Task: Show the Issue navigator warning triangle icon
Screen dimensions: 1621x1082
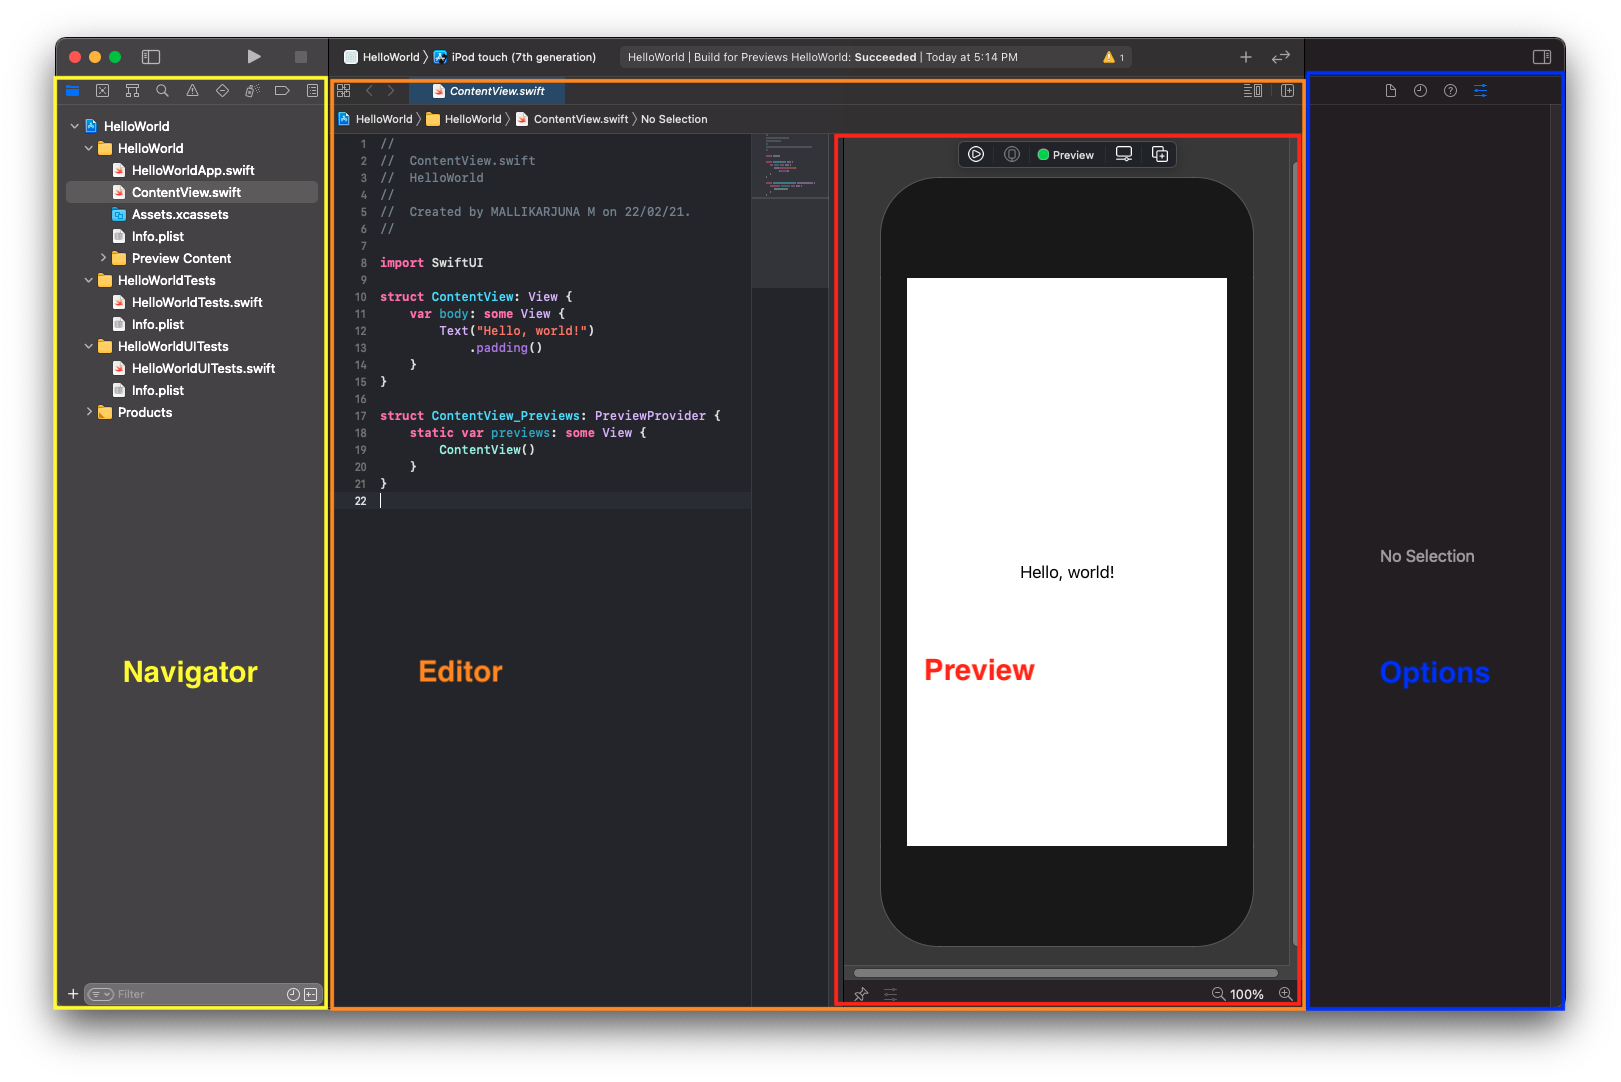Action: point(192,90)
